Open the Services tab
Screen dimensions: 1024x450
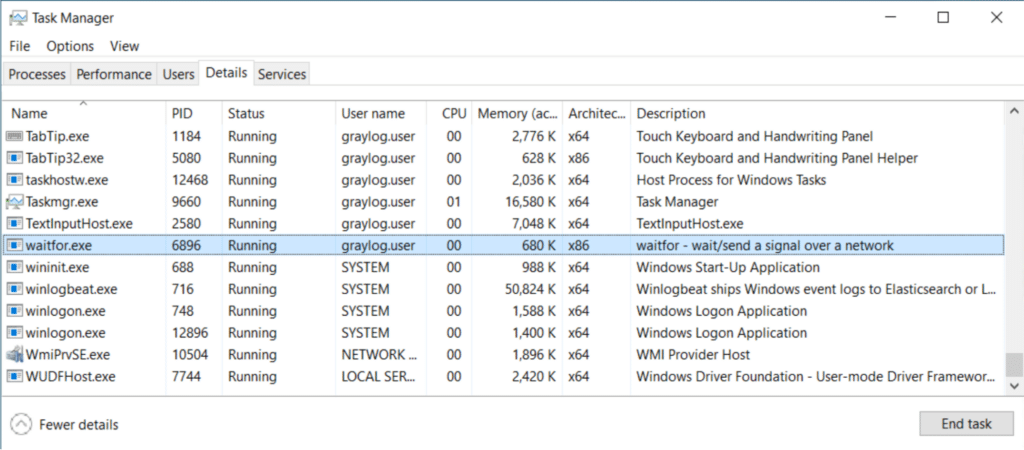282,74
